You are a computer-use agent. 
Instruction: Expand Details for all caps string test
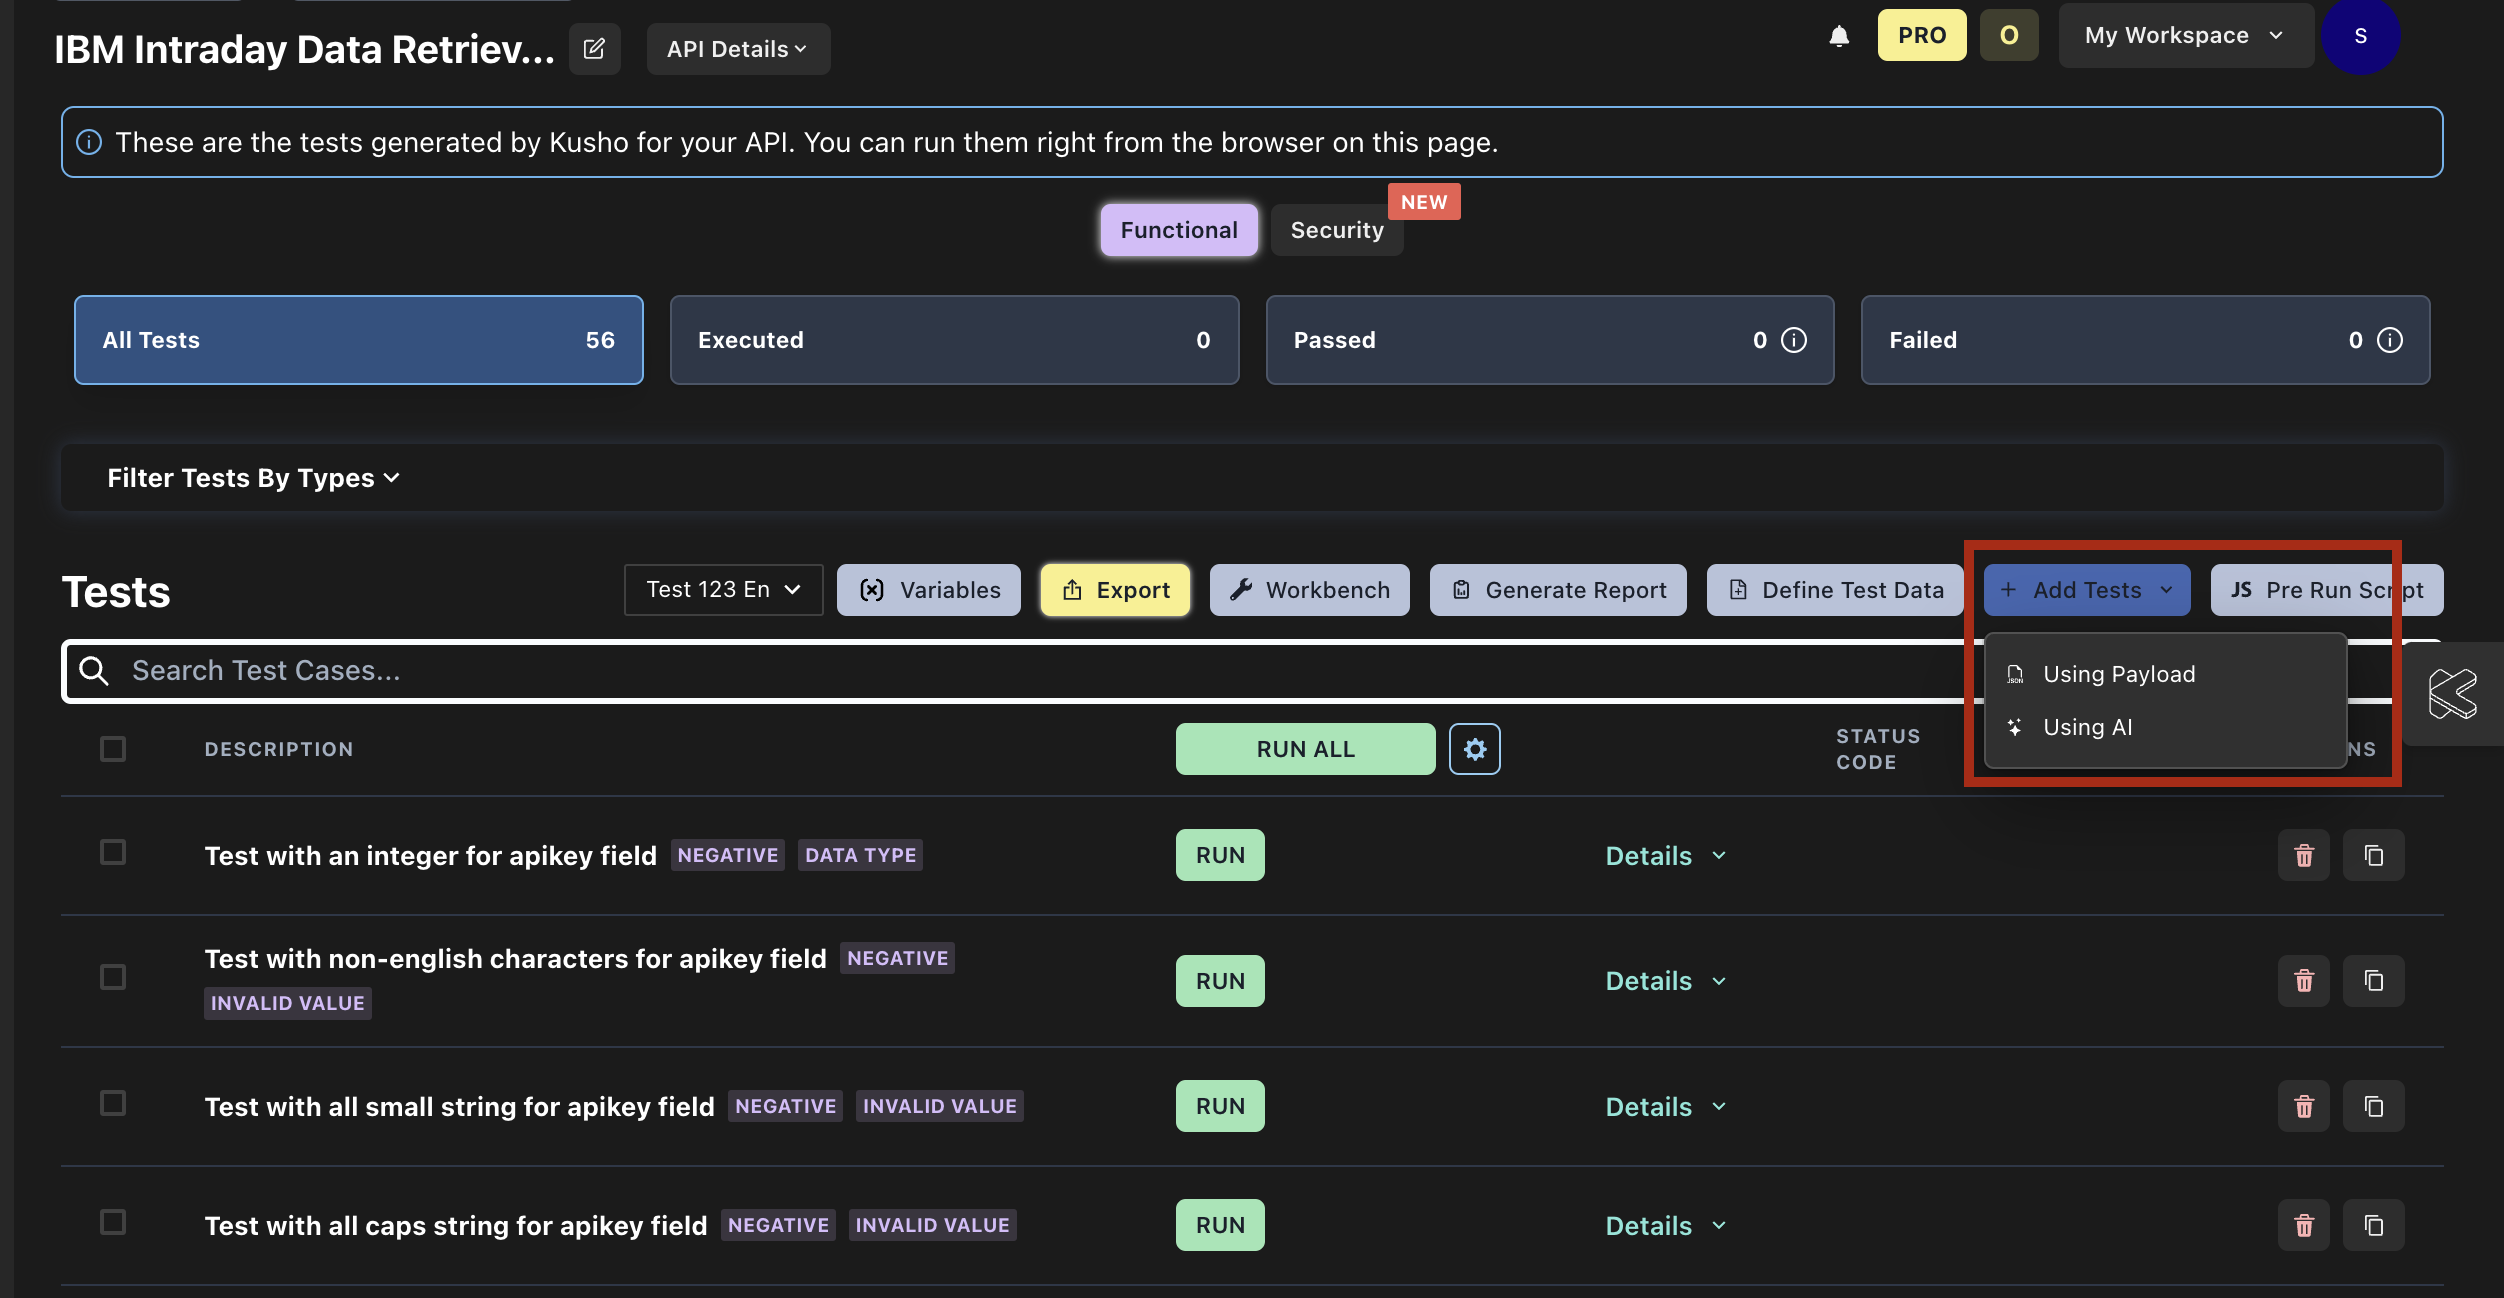pos(1665,1226)
